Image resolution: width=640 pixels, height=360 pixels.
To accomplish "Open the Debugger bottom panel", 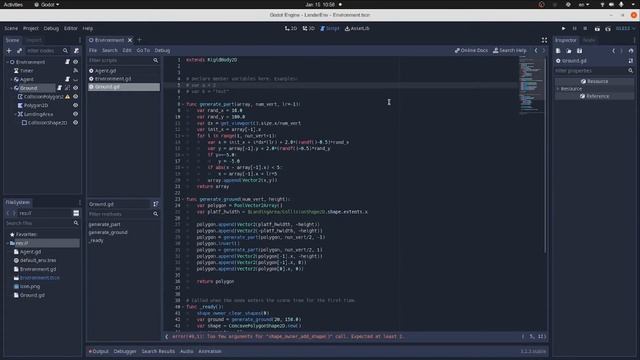I will 125,351.
